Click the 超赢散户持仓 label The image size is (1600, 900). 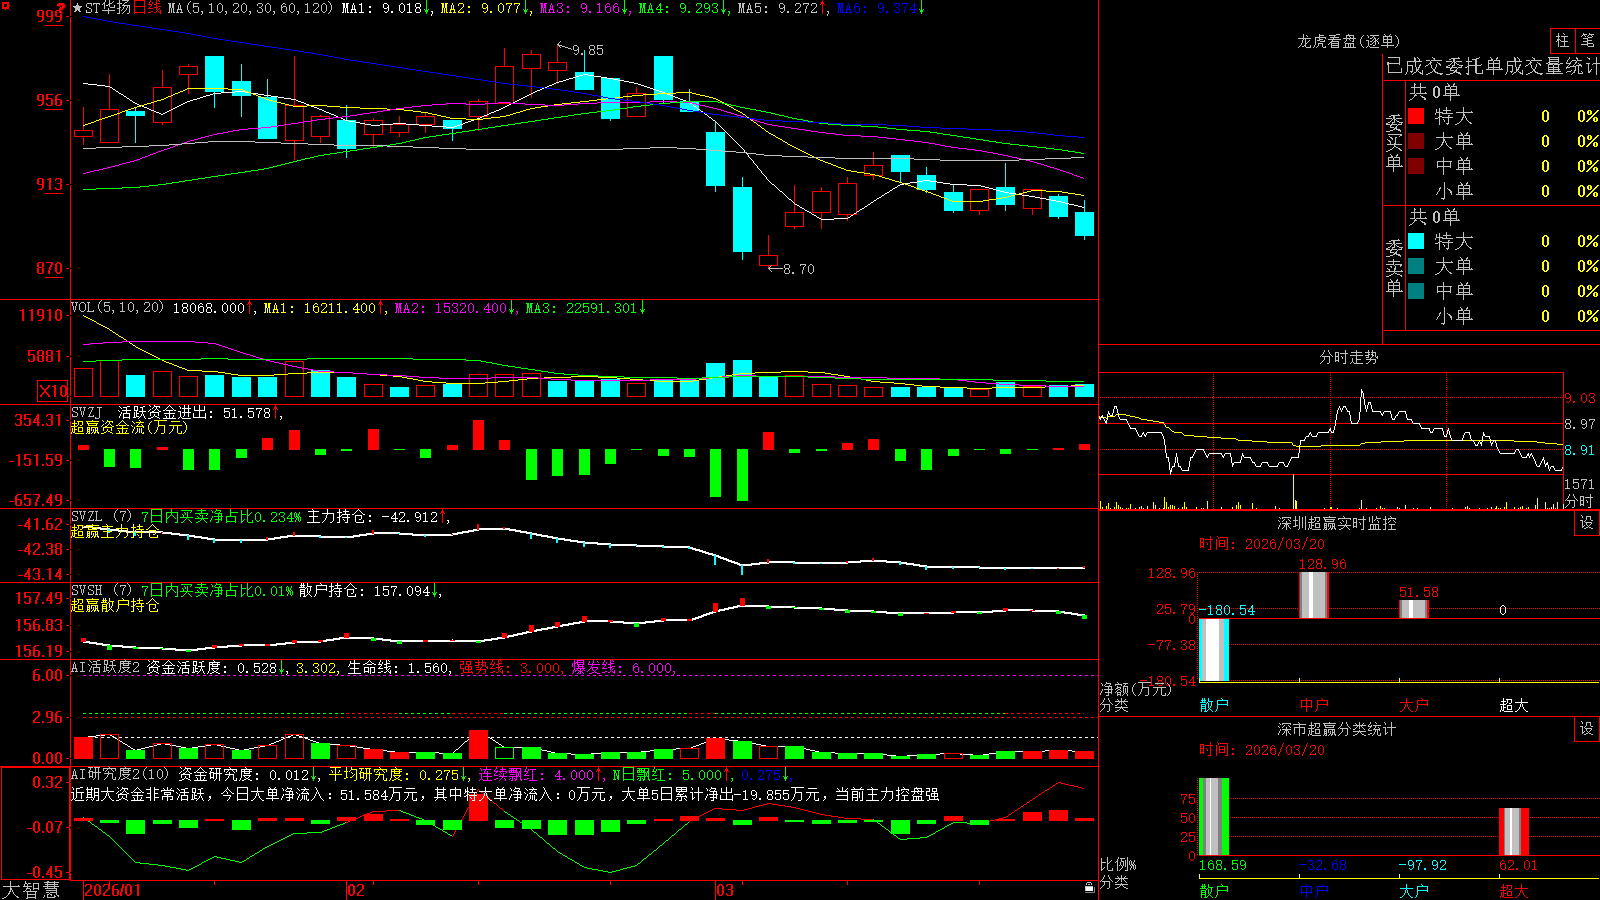tap(115, 605)
